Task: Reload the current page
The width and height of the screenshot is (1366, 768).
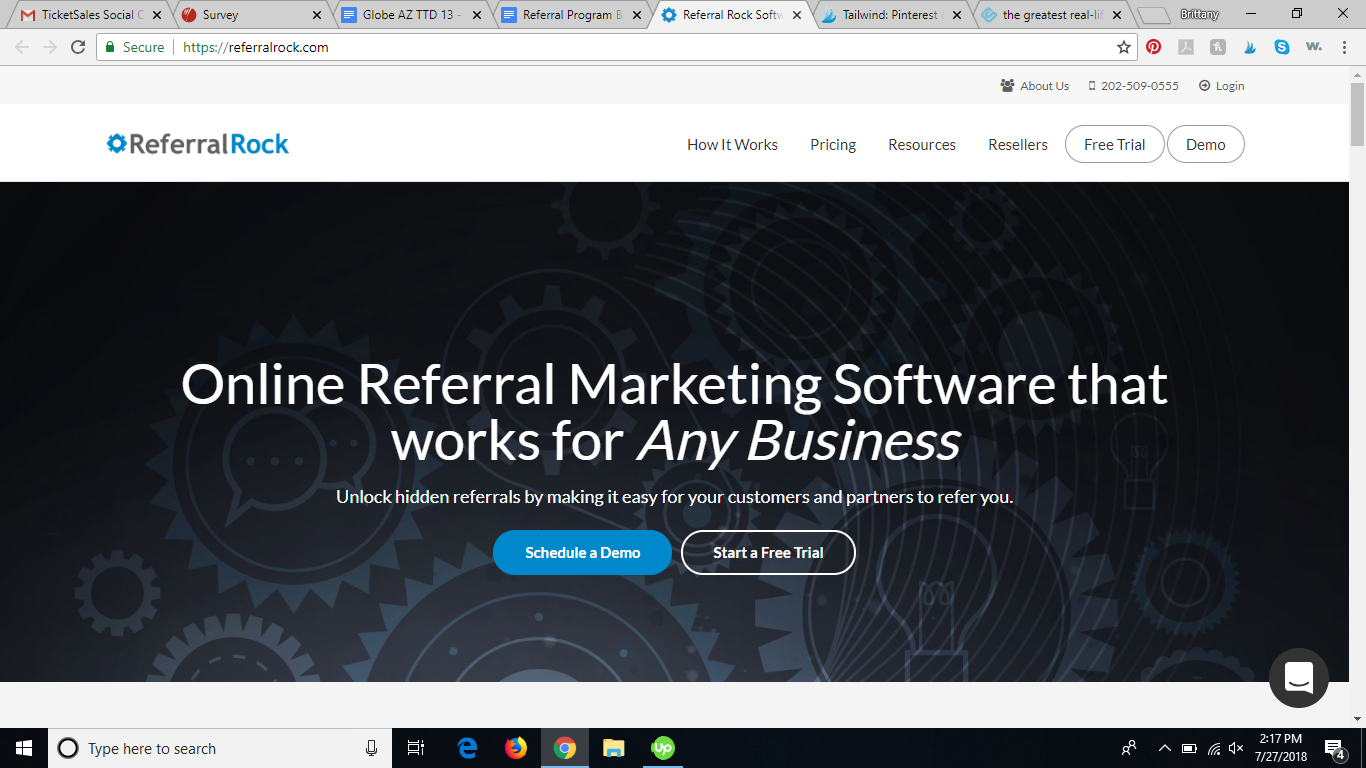Action: (x=78, y=47)
